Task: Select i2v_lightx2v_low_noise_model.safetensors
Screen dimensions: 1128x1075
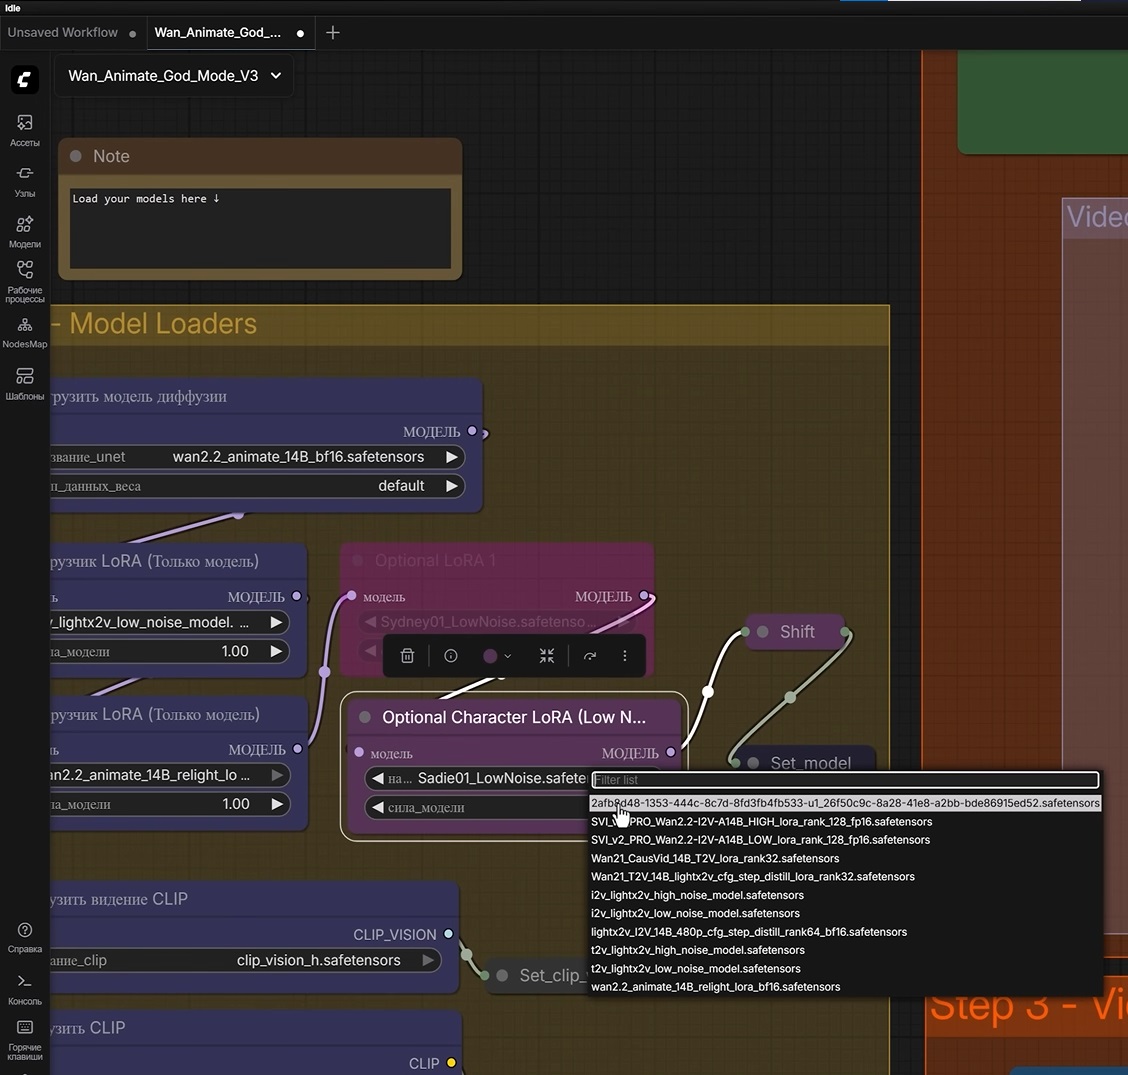Action: 845,913
